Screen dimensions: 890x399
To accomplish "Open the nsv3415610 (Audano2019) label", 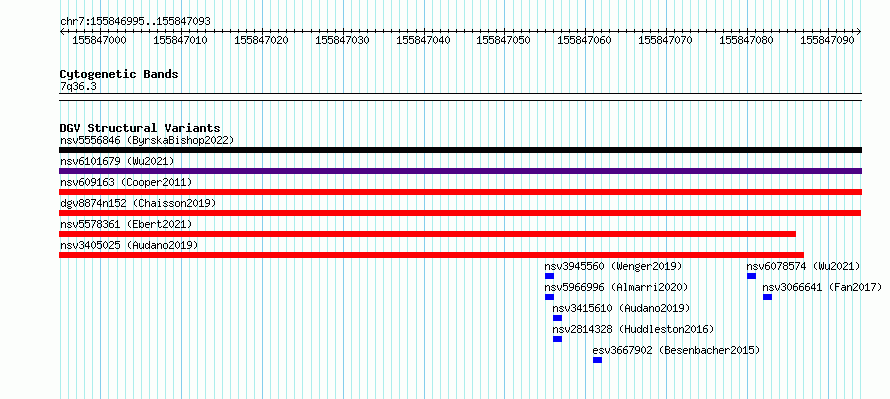I will (622, 308).
